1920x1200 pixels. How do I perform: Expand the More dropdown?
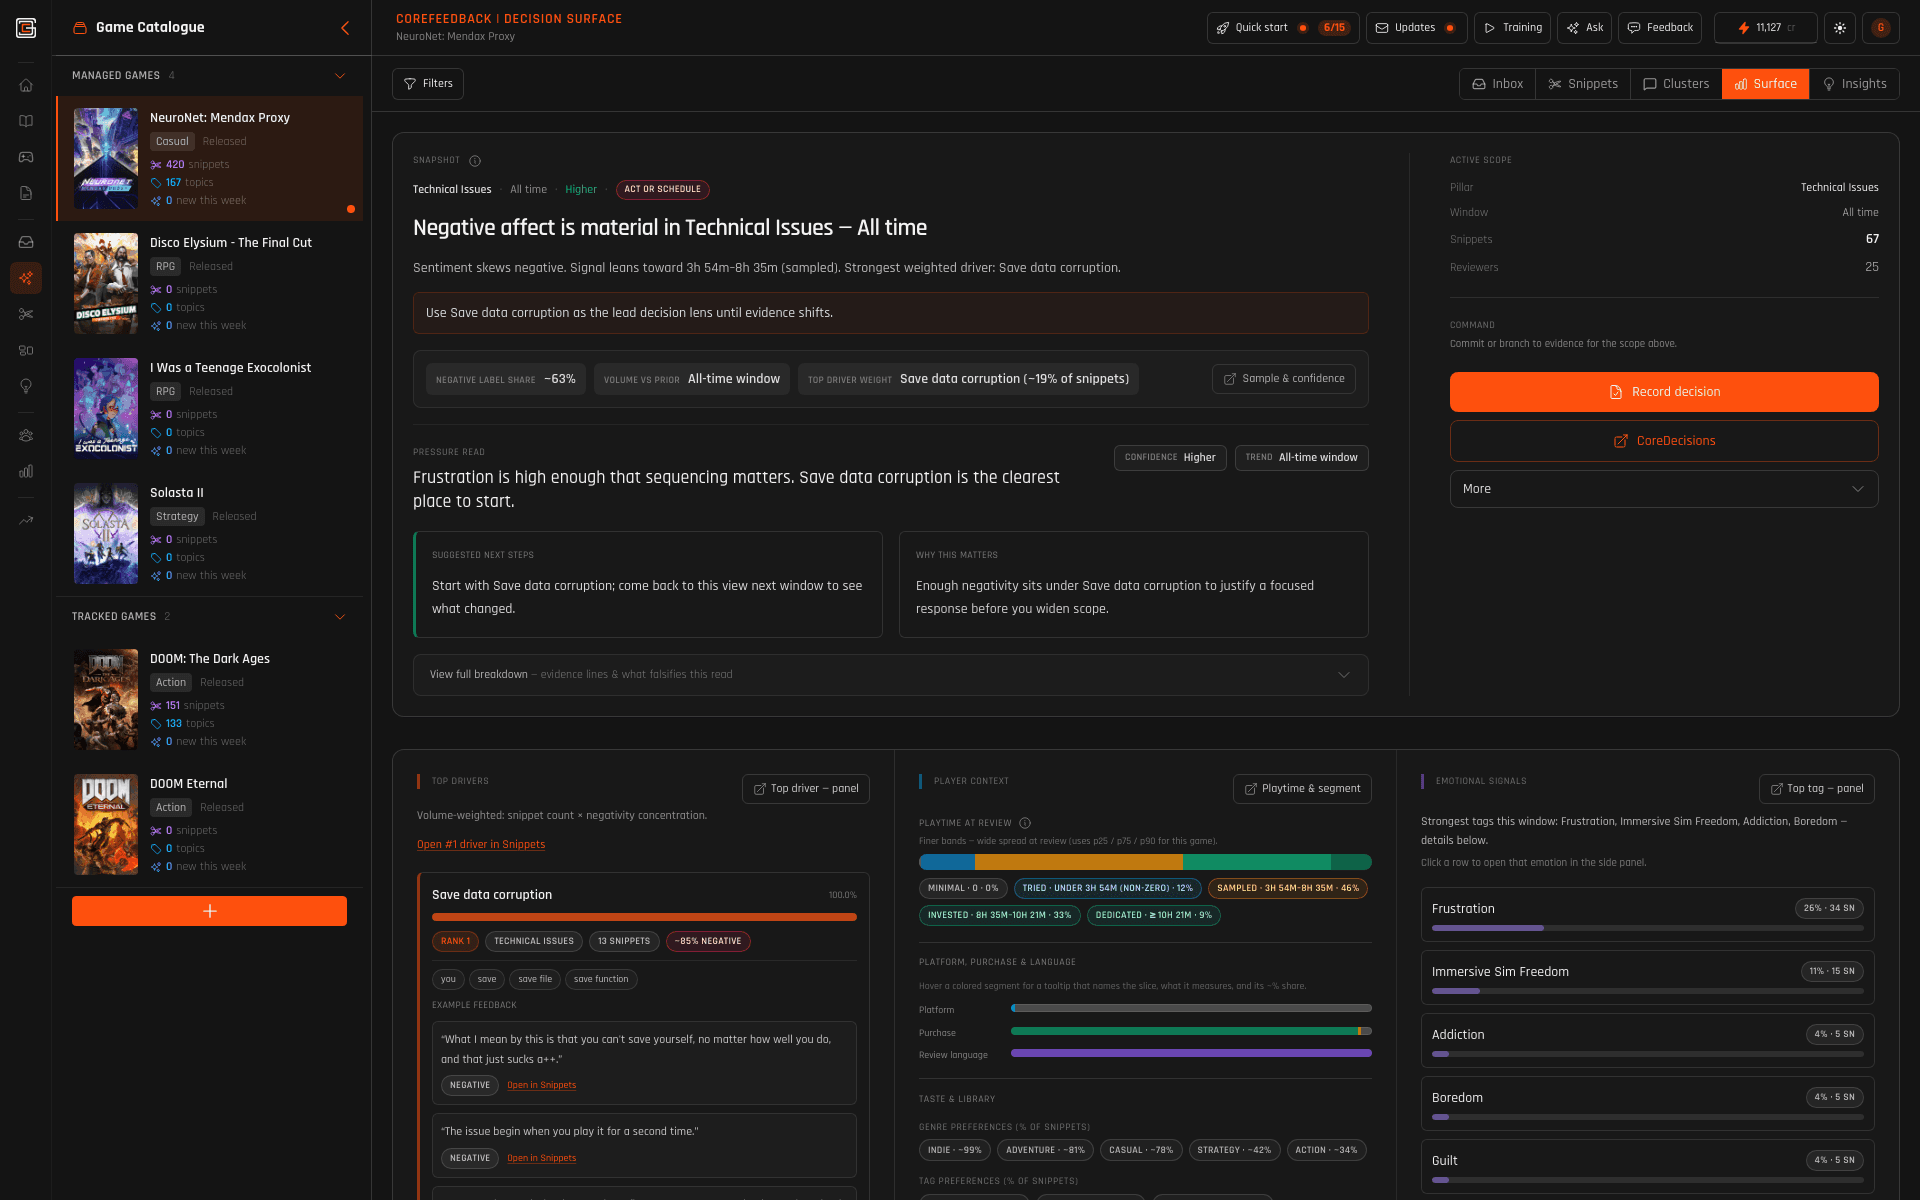click(1663, 489)
